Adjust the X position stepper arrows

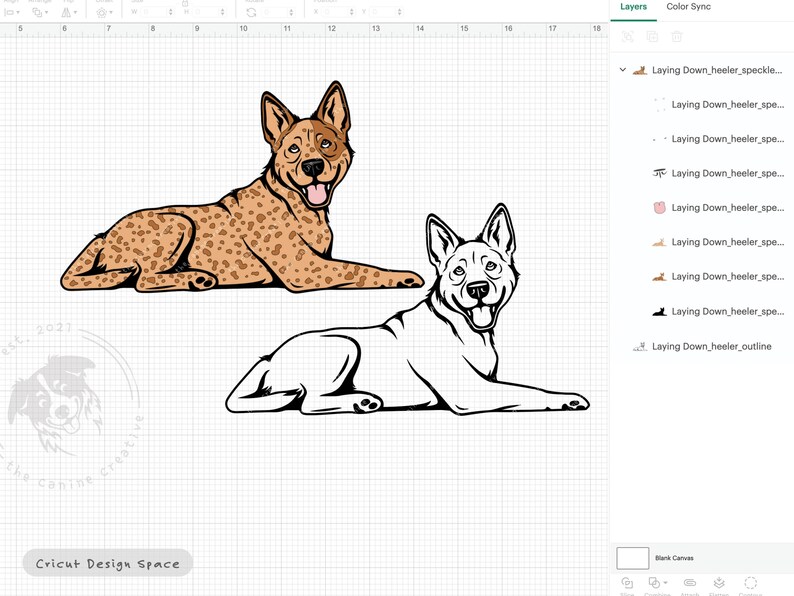point(351,12)
